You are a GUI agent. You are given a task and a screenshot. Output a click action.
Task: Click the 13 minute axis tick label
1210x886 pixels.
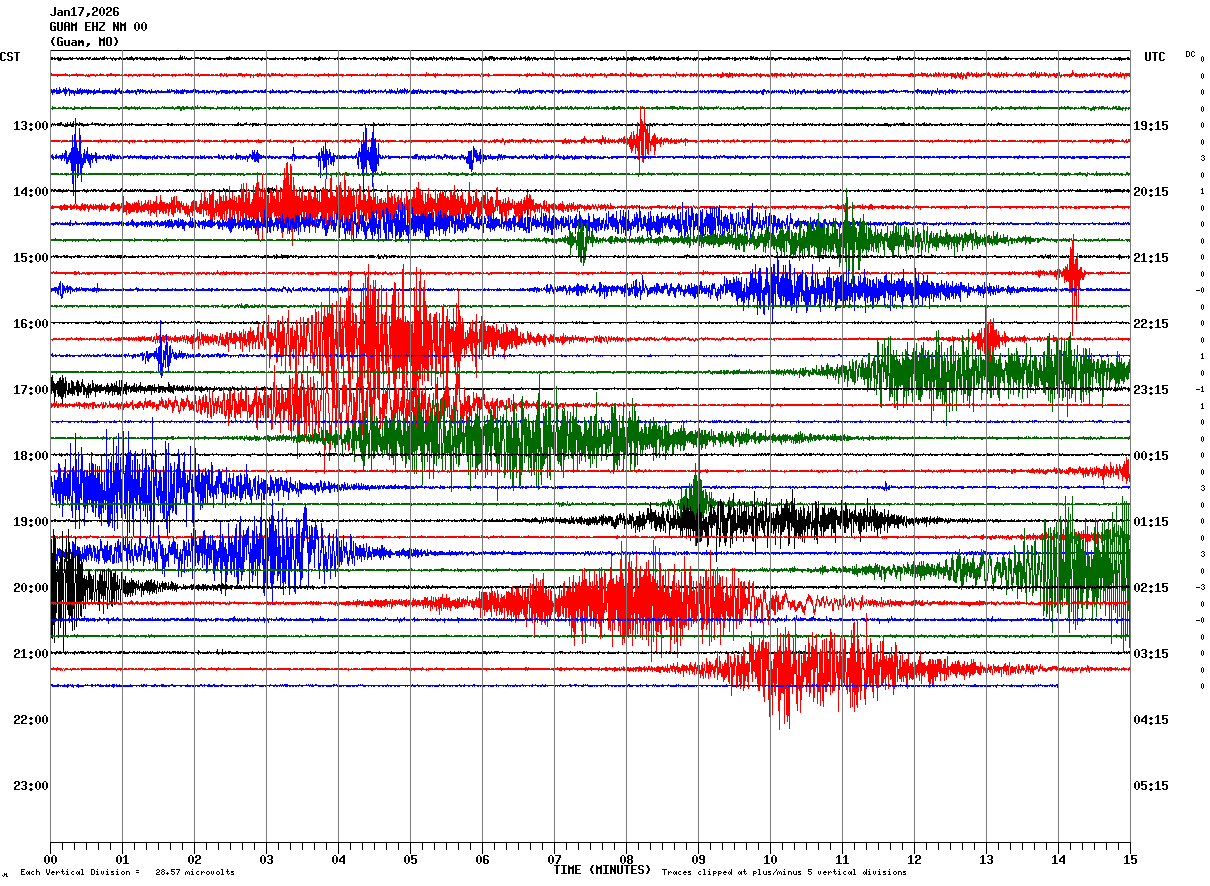986,859
